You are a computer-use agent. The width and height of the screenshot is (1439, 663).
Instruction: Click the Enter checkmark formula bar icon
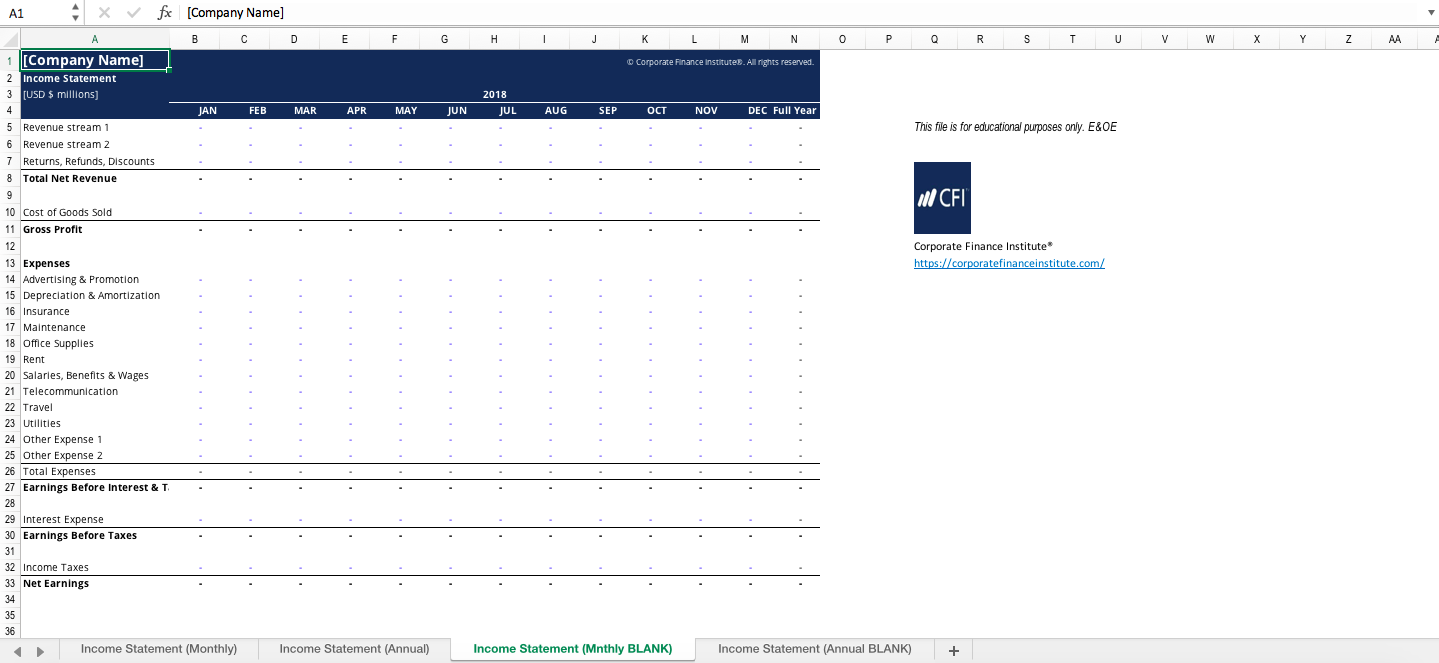coord(134,13)
